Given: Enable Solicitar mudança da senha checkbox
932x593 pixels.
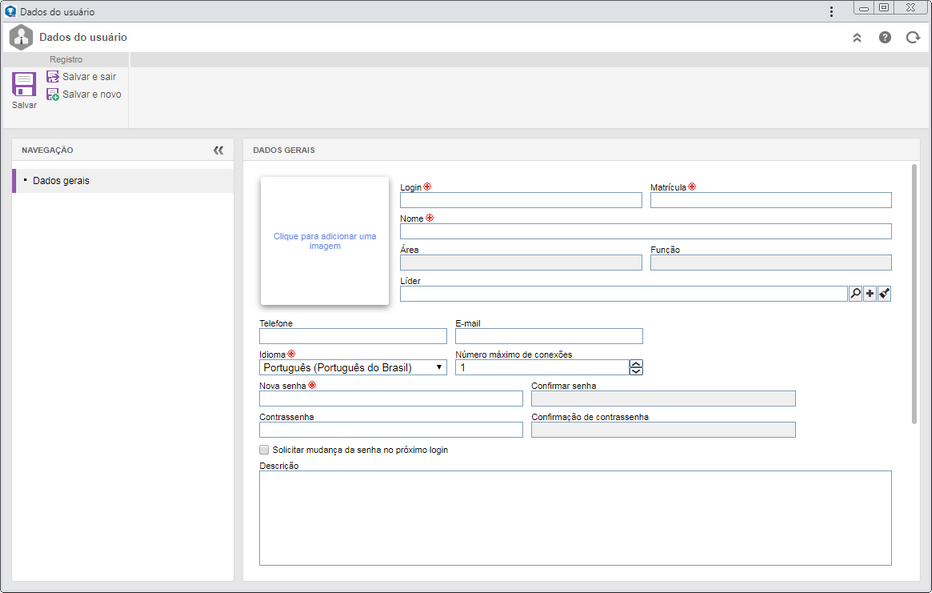Looking at the screenshot, I should (x=264, y=450).
